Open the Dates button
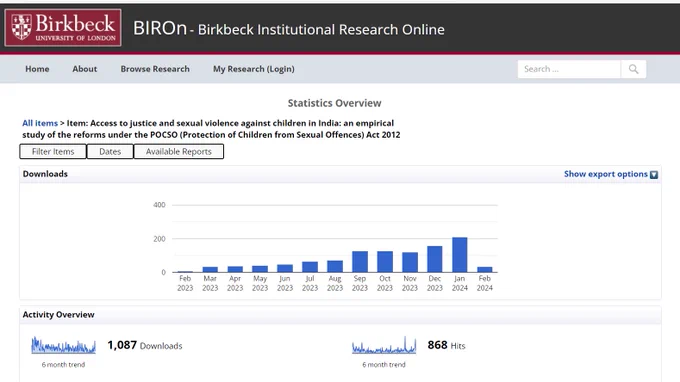Screen dimensions: 680x382 click(110, 151)
